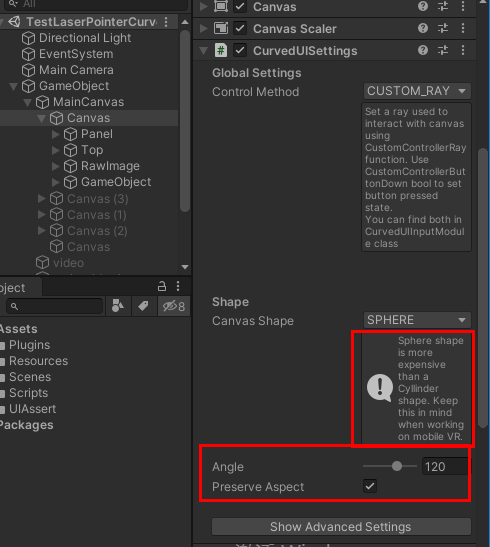Image resolution: width=490 pixels, height=547 pixels.
Task: Select the Scripts folder
Action: click(x=28, y=393)
